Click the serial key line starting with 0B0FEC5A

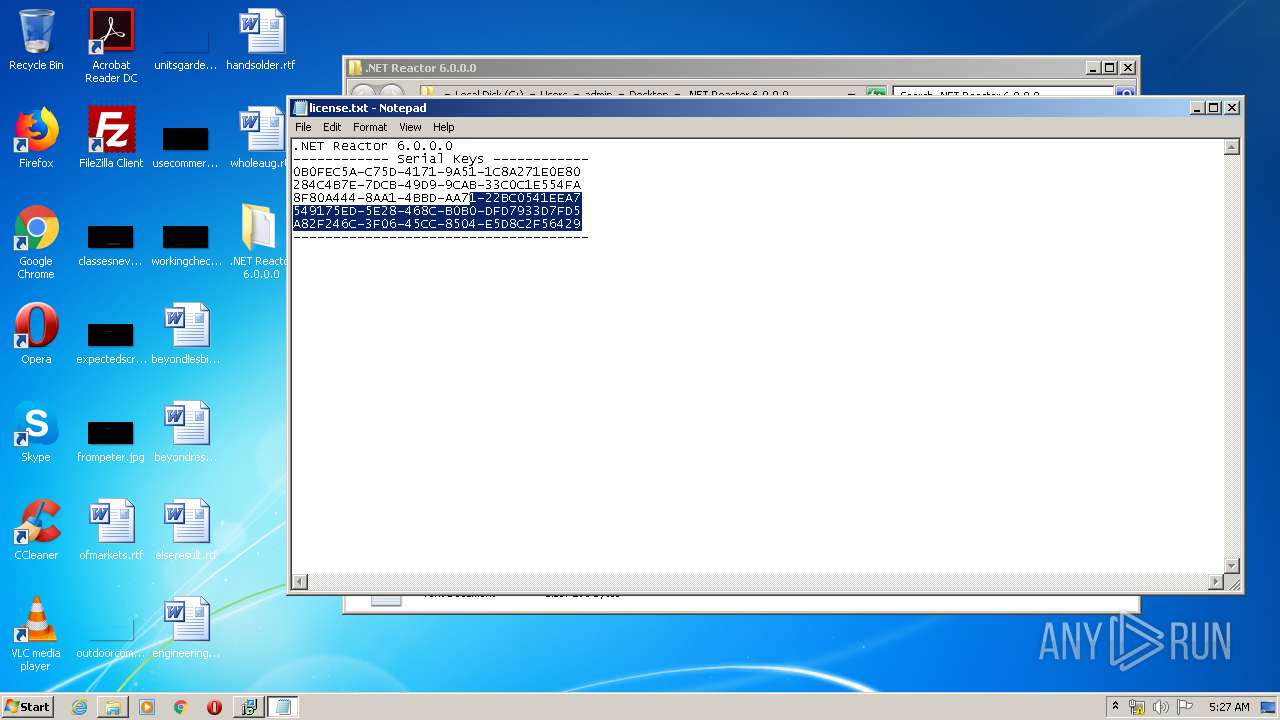coord(437,172)
